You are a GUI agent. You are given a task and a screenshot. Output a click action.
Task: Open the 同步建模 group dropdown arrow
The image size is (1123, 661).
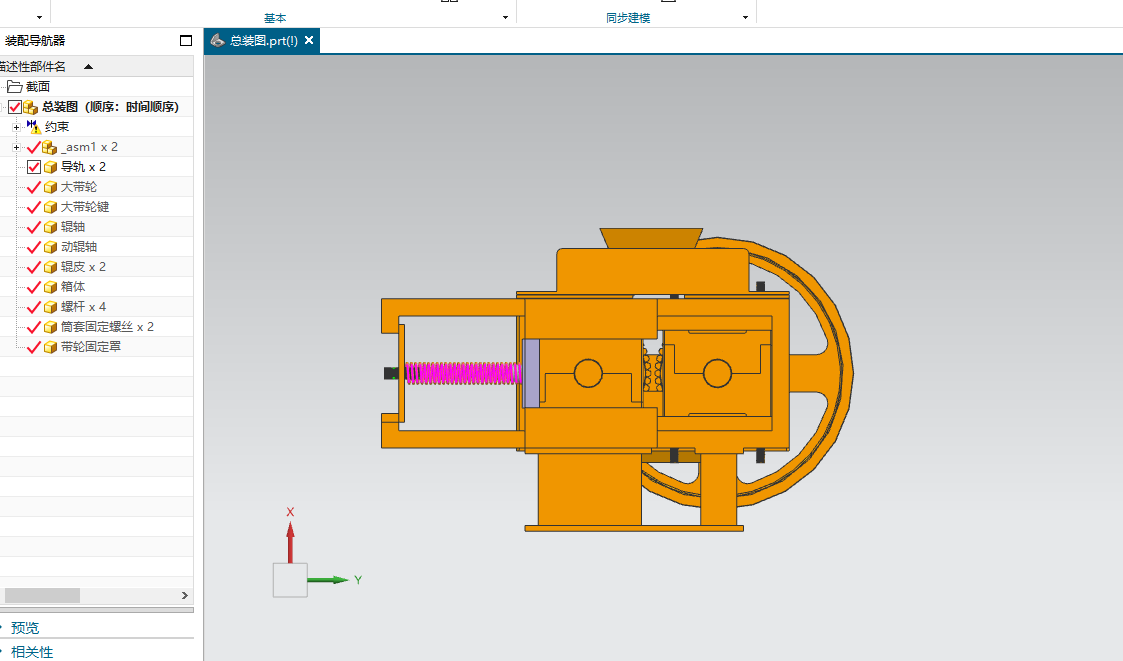point(746,18)
